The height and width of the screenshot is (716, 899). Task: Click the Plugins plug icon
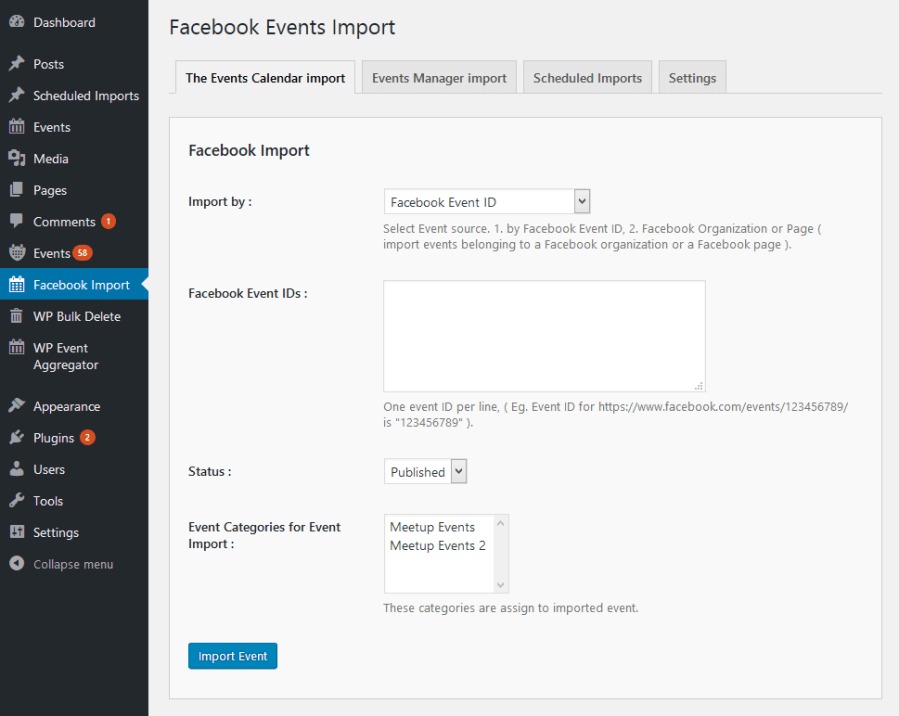point(16,438)
